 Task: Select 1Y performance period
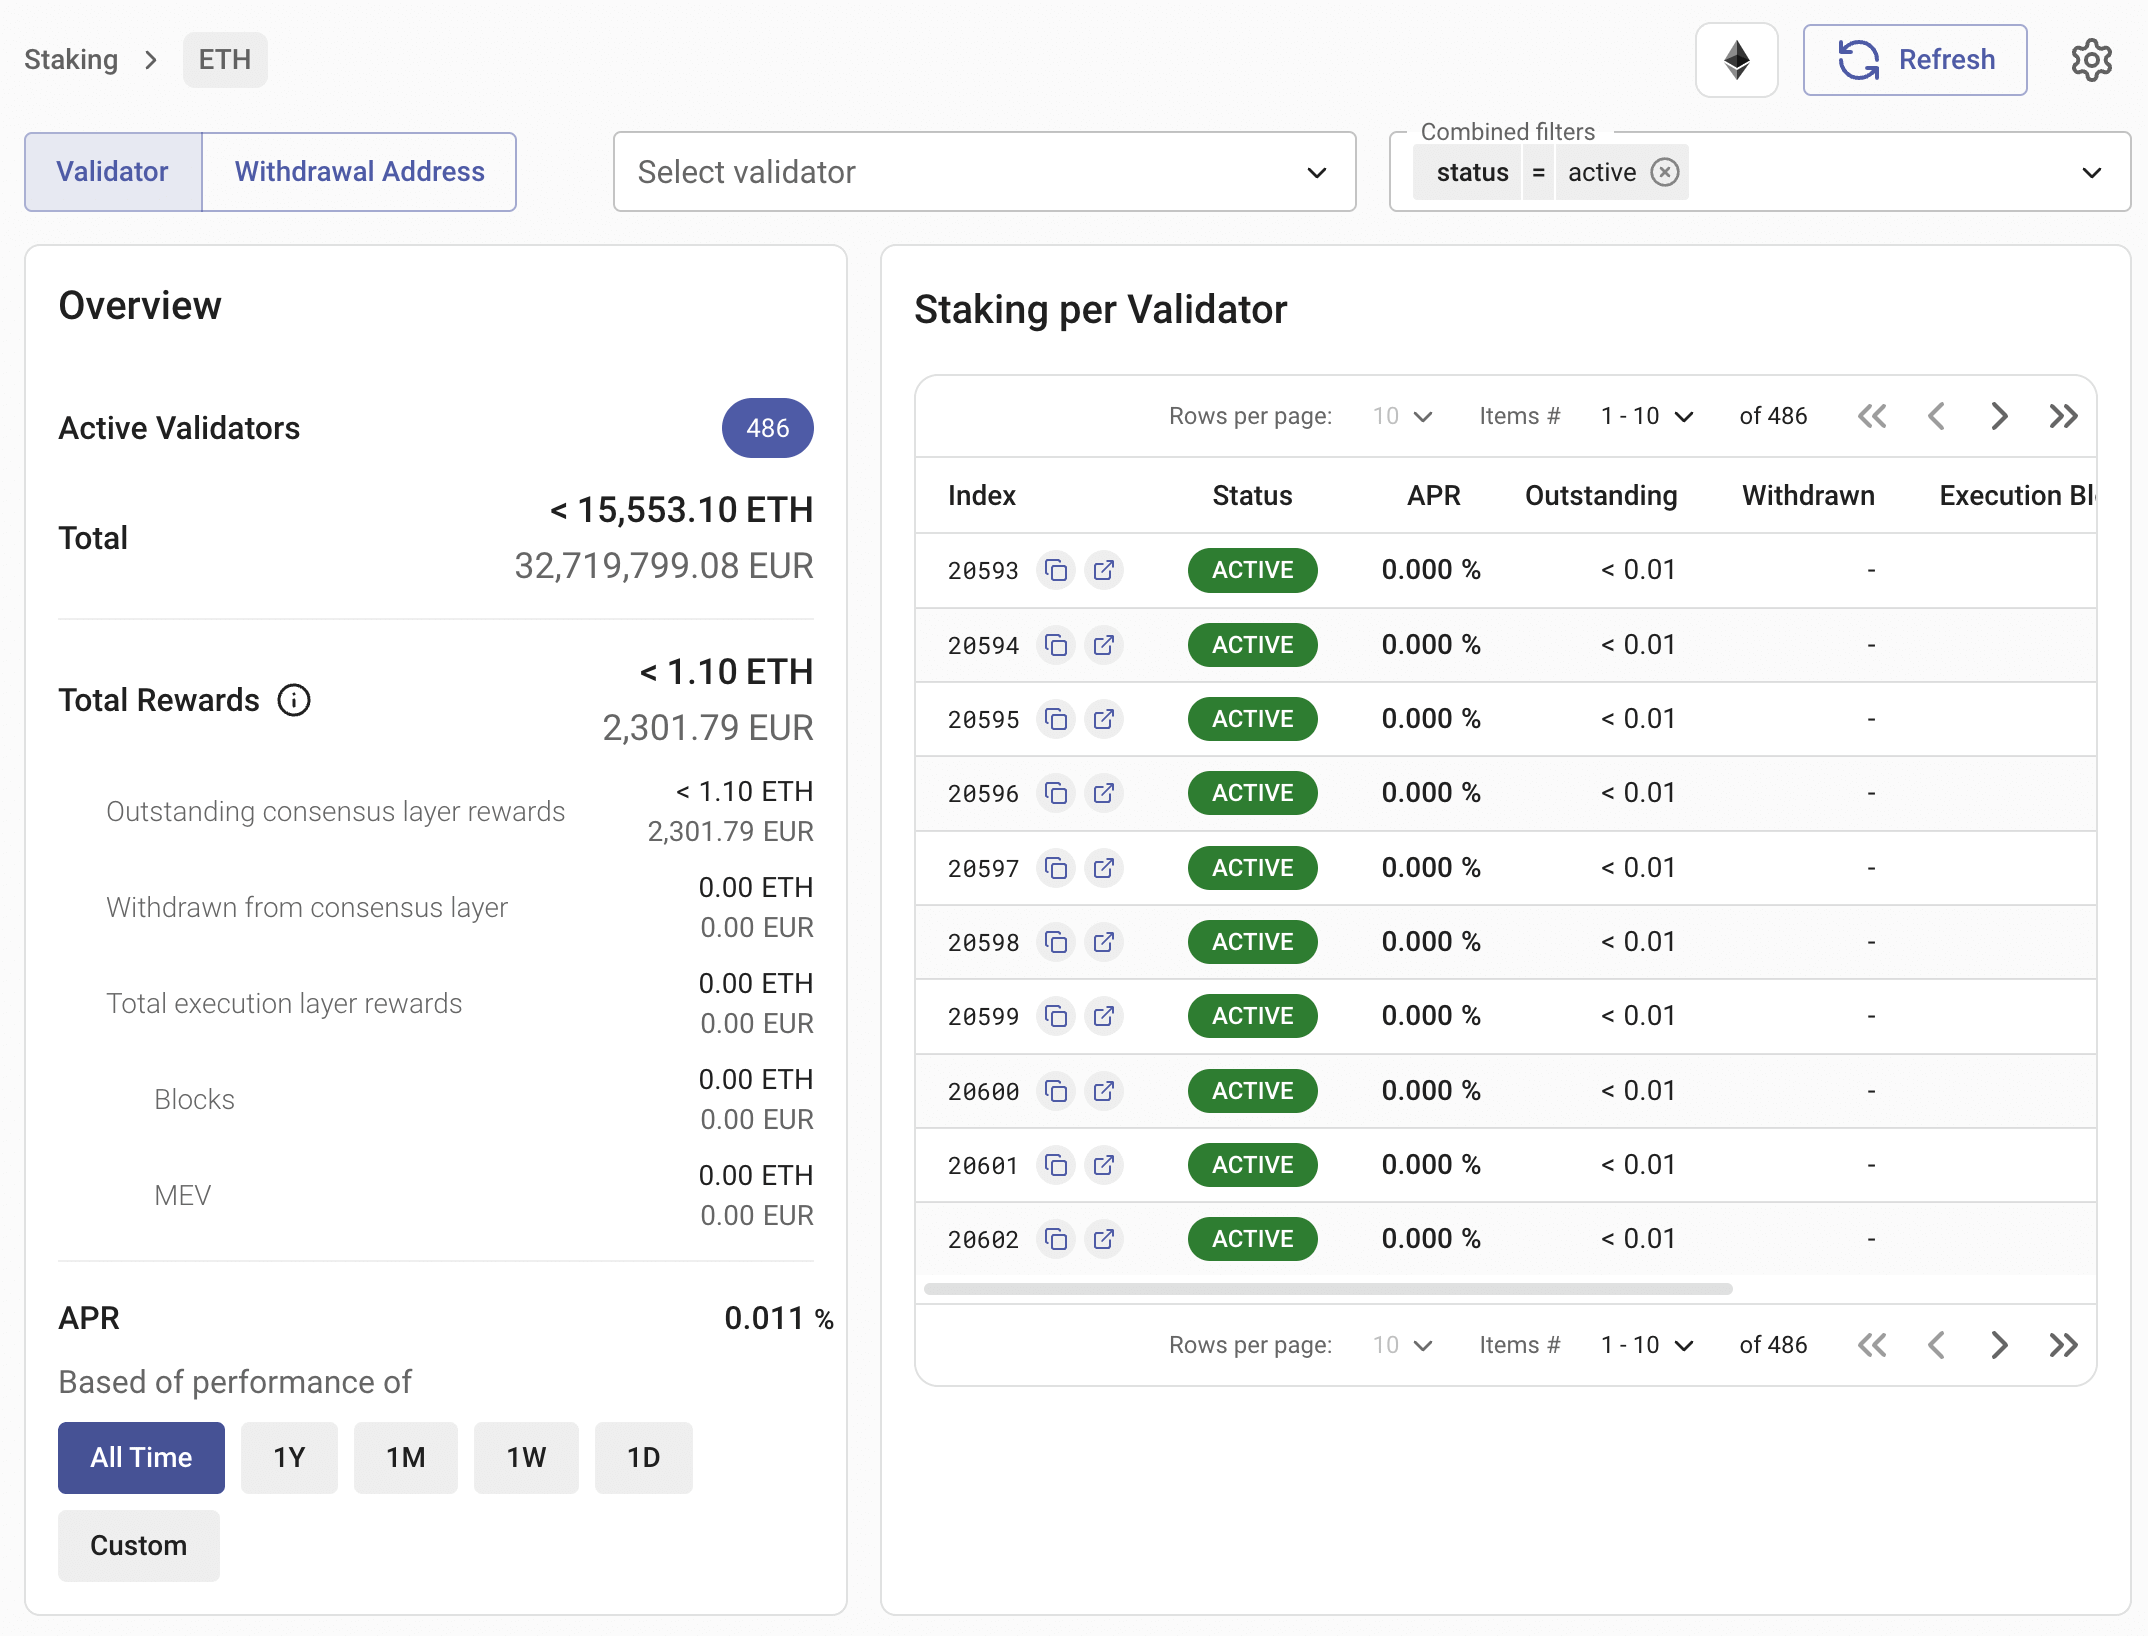[289, 1458]
